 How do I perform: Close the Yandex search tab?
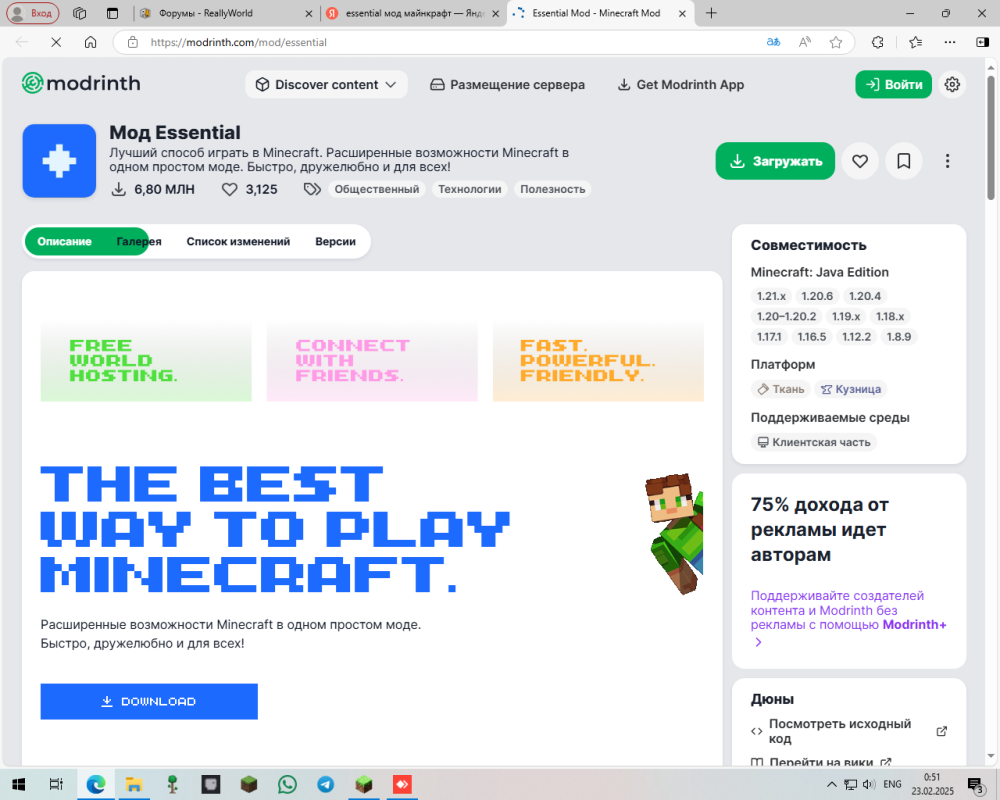496,13
